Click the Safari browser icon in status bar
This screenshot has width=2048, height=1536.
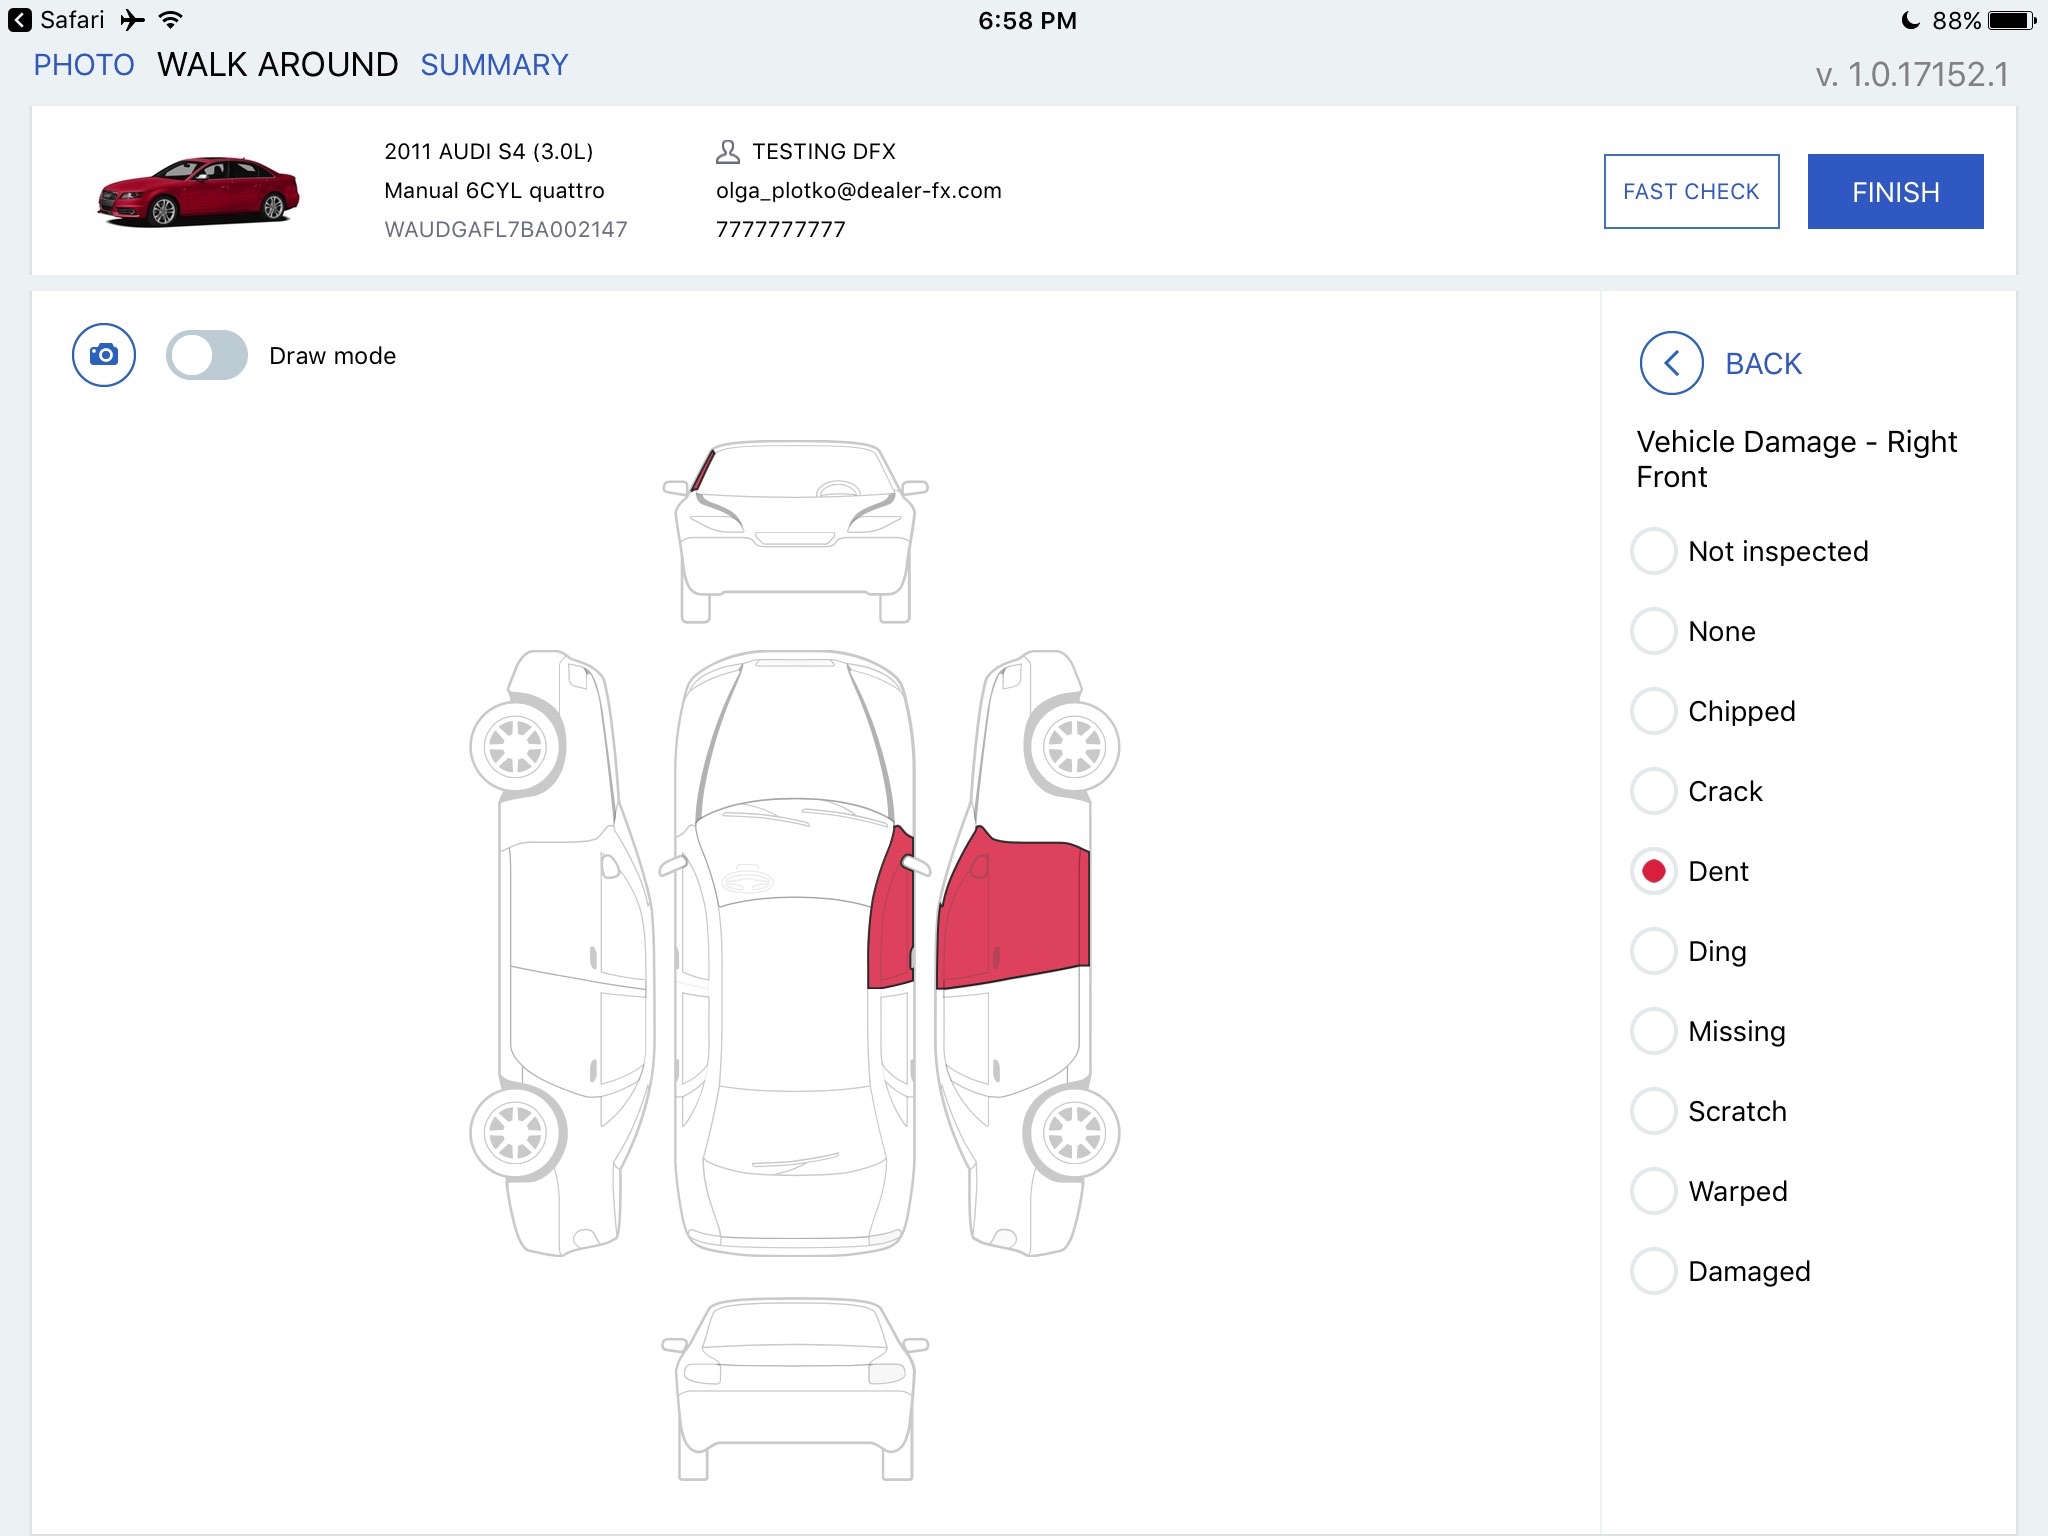pos(19,19)
